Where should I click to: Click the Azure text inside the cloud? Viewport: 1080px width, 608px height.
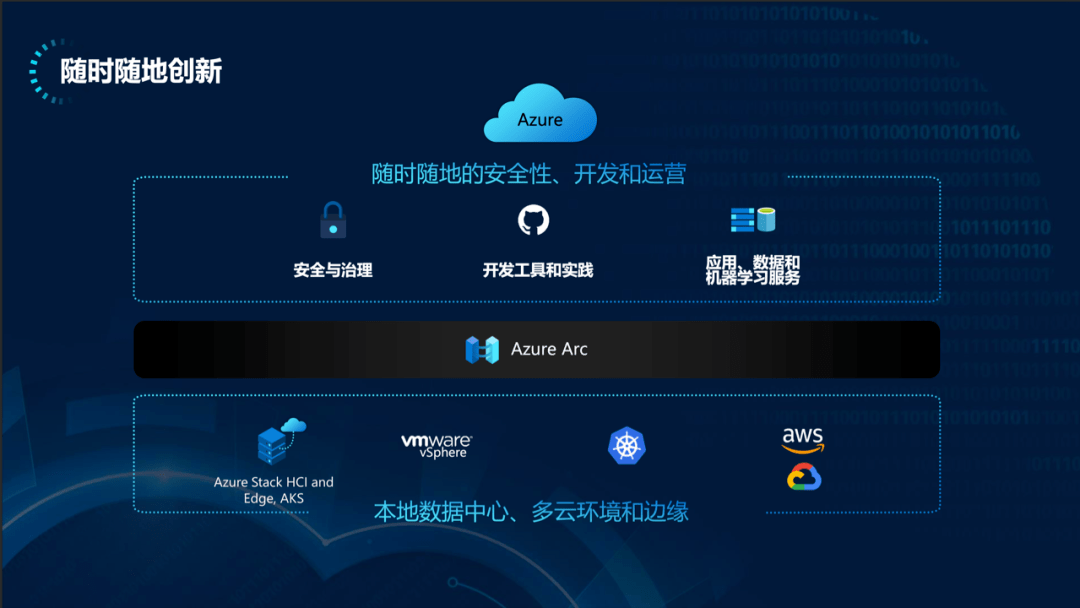pyautogui.click(x=540, y=120)
